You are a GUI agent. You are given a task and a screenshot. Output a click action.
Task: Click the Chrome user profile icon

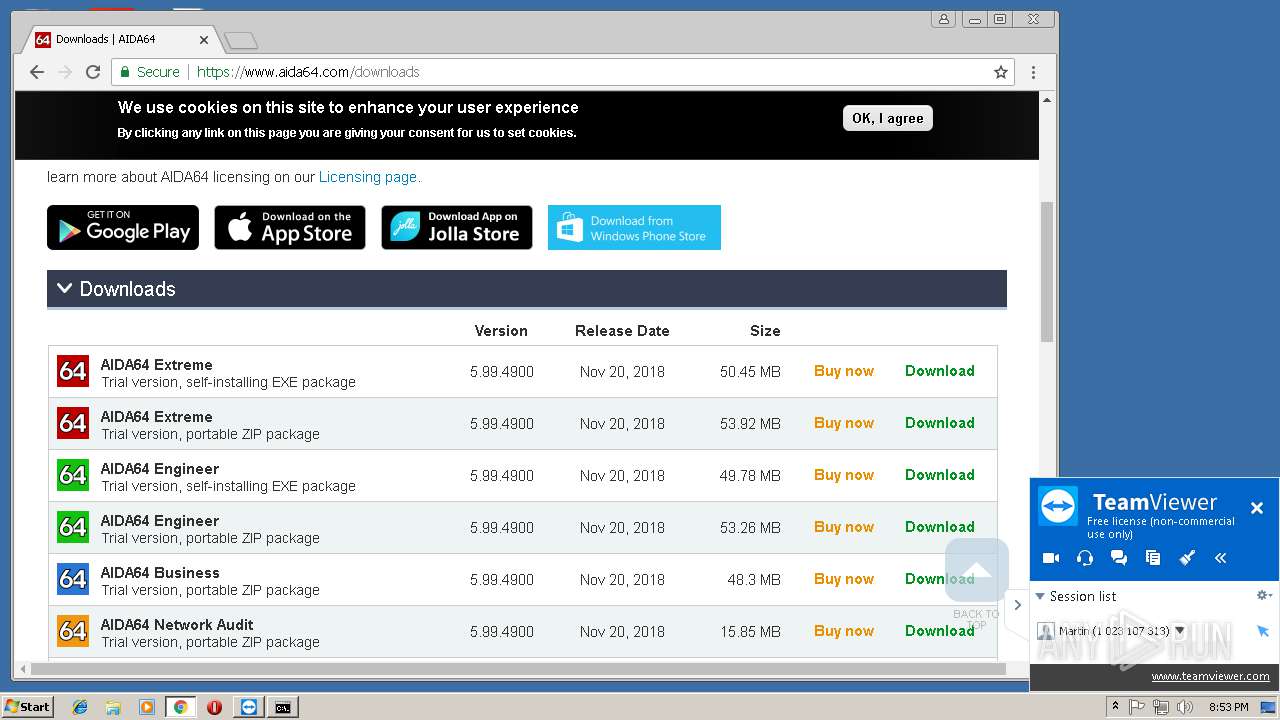[943, 19]
